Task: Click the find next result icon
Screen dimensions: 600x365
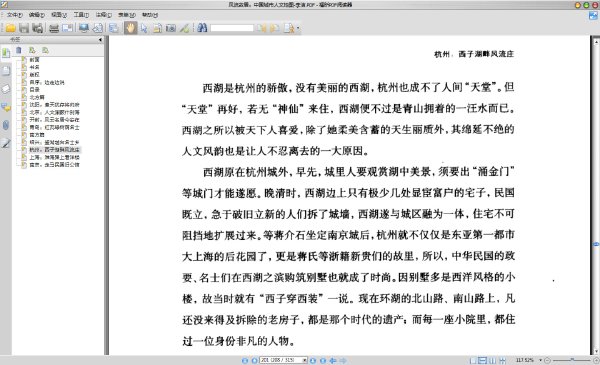Action: [x=274, y=28]
